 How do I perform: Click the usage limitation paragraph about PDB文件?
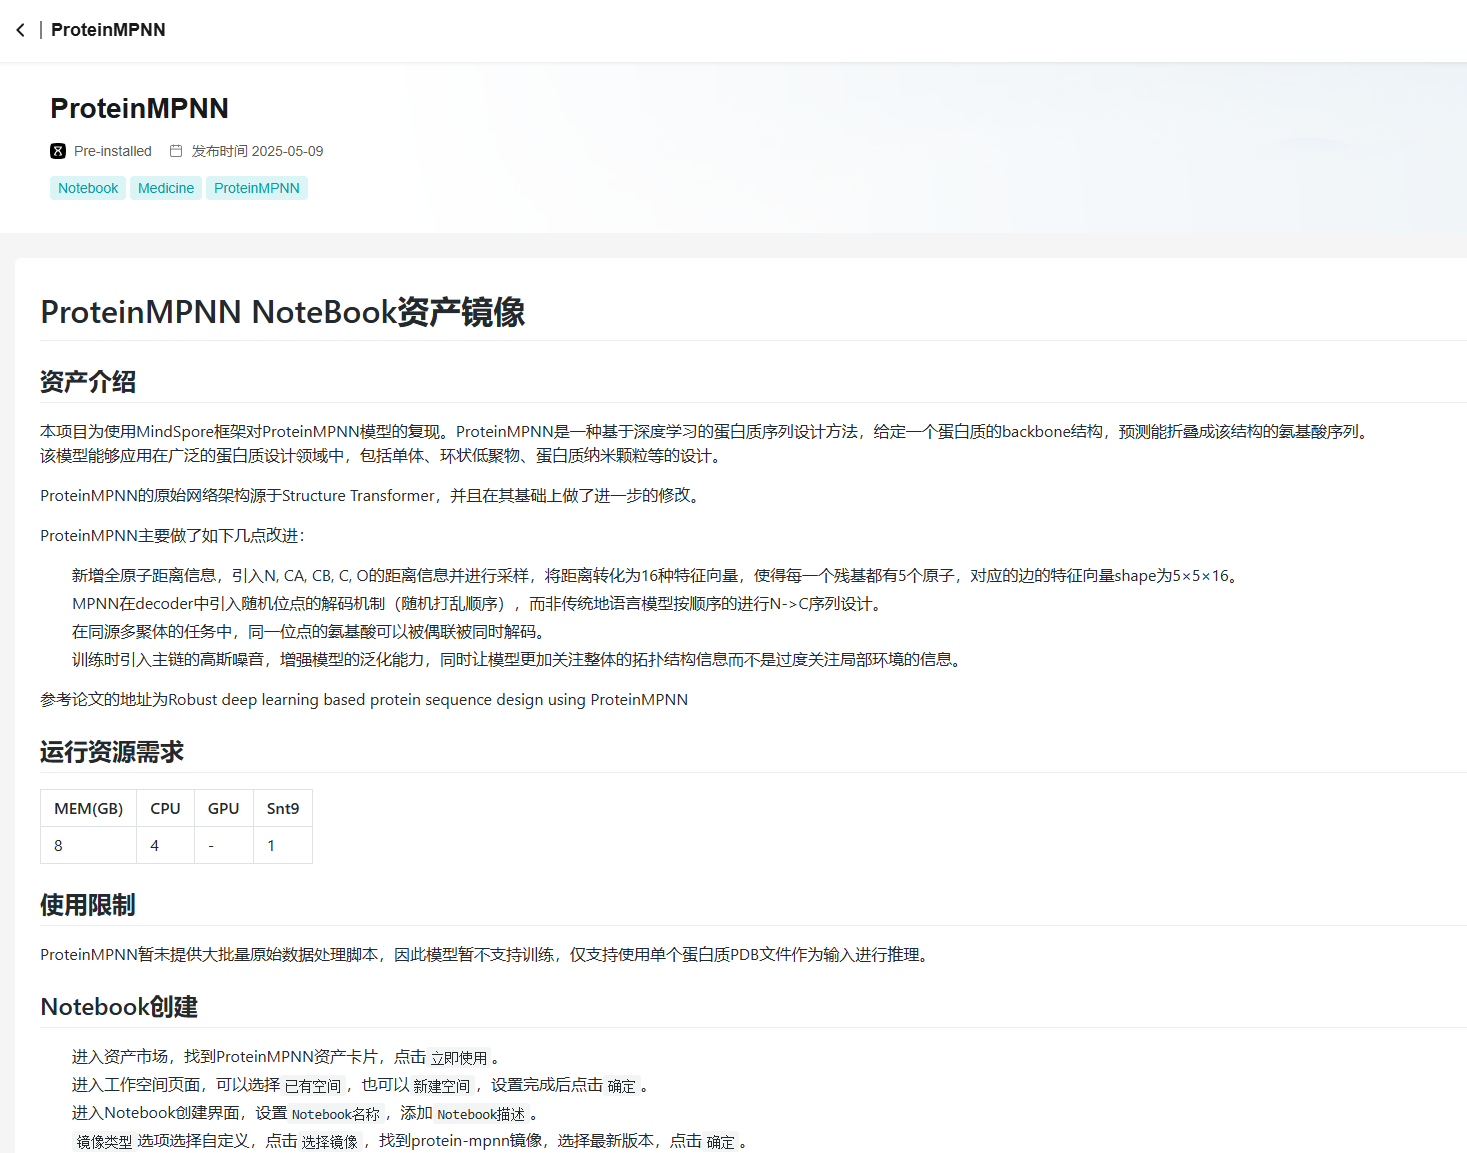[x=487, y=955]
